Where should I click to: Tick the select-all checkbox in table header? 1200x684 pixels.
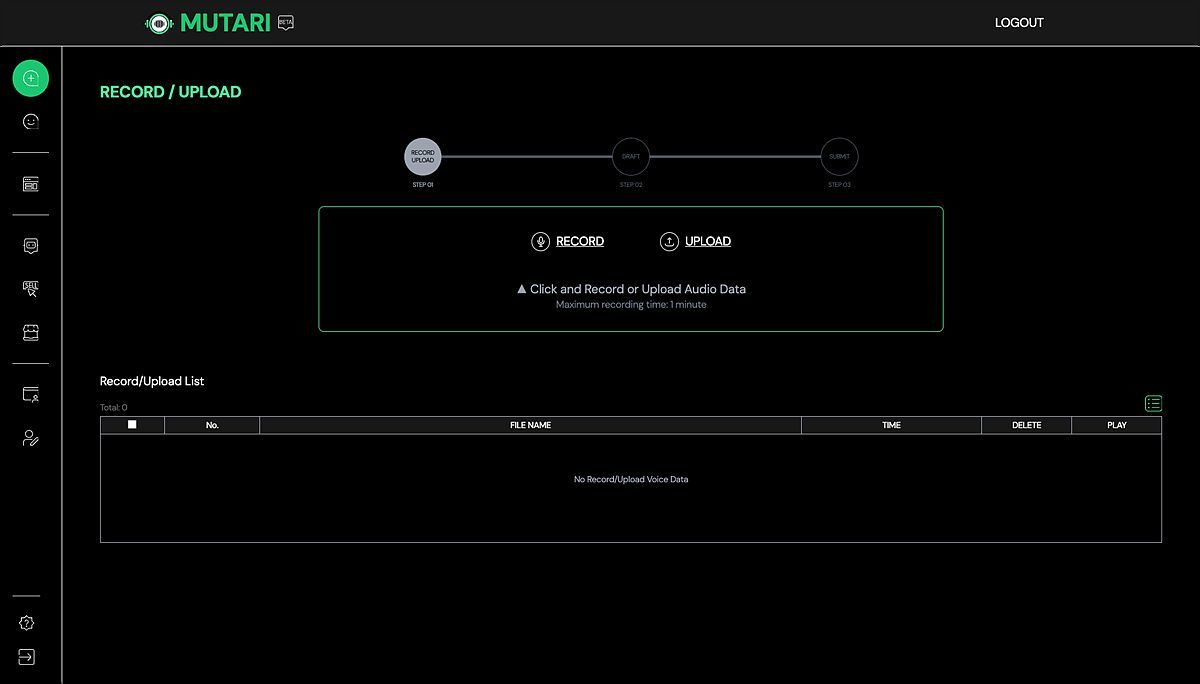click(132, 425)
